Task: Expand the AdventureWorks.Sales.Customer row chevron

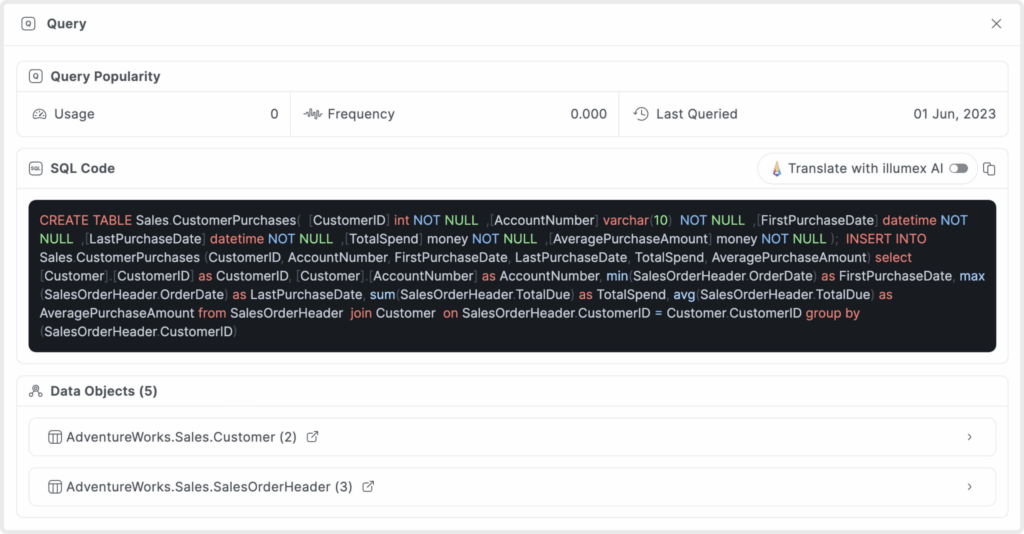Action: pyautogui.click(x=970, y=437)
